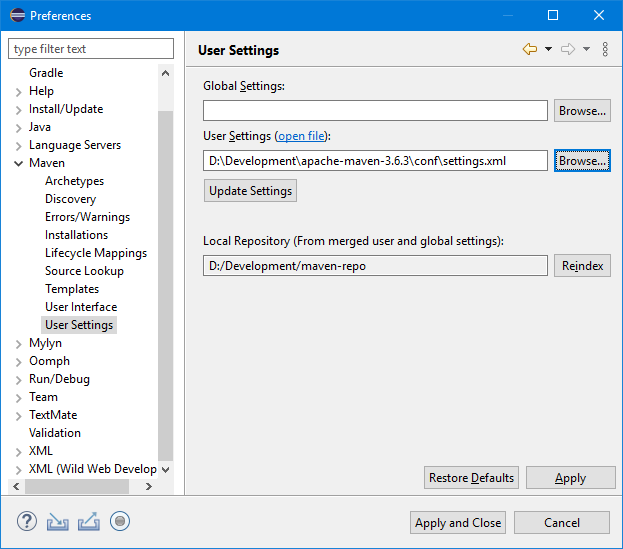This screenshot has height=549, width=623.
Task: Click the User Settings path field
Action: (x=375, y=160)
